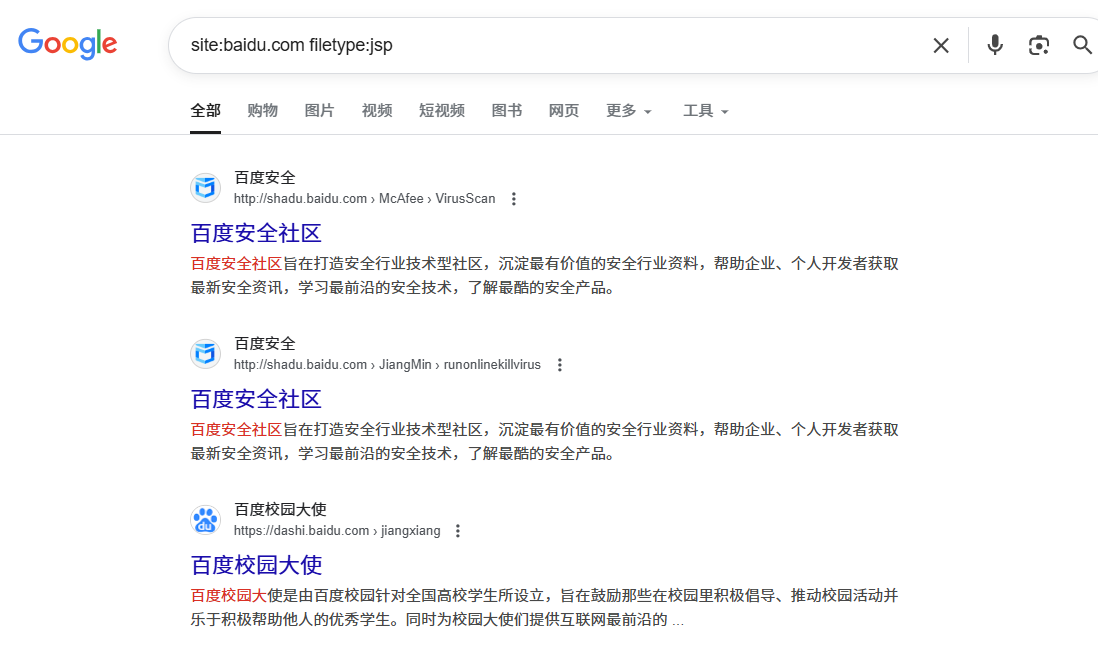Switch to the 视频 tab
This screenshot has width=1098, height=645.
click(x=377, y=111)
